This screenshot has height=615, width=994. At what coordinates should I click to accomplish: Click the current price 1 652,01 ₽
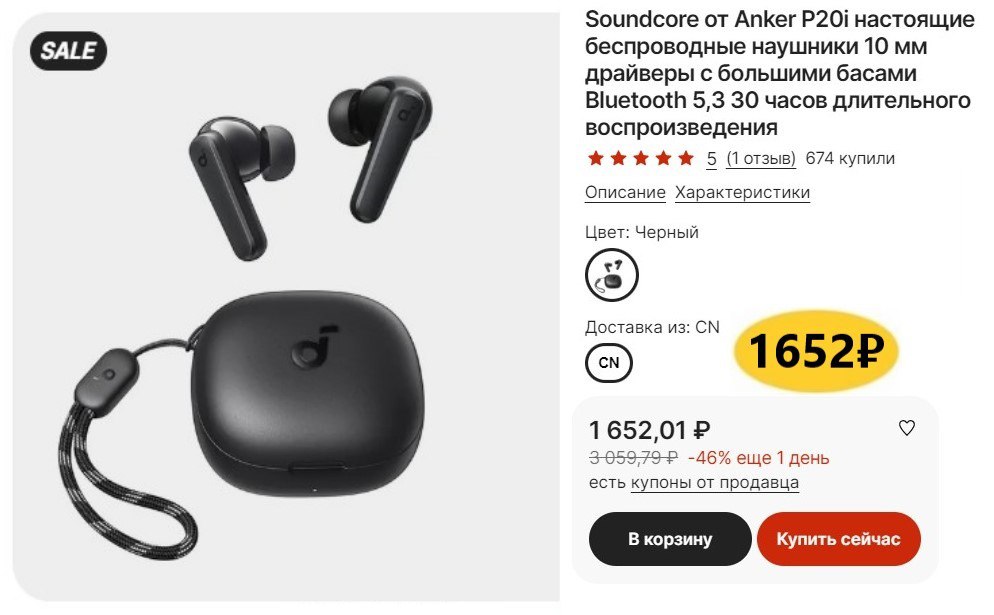pyautogui.click(x=650, y=430)
